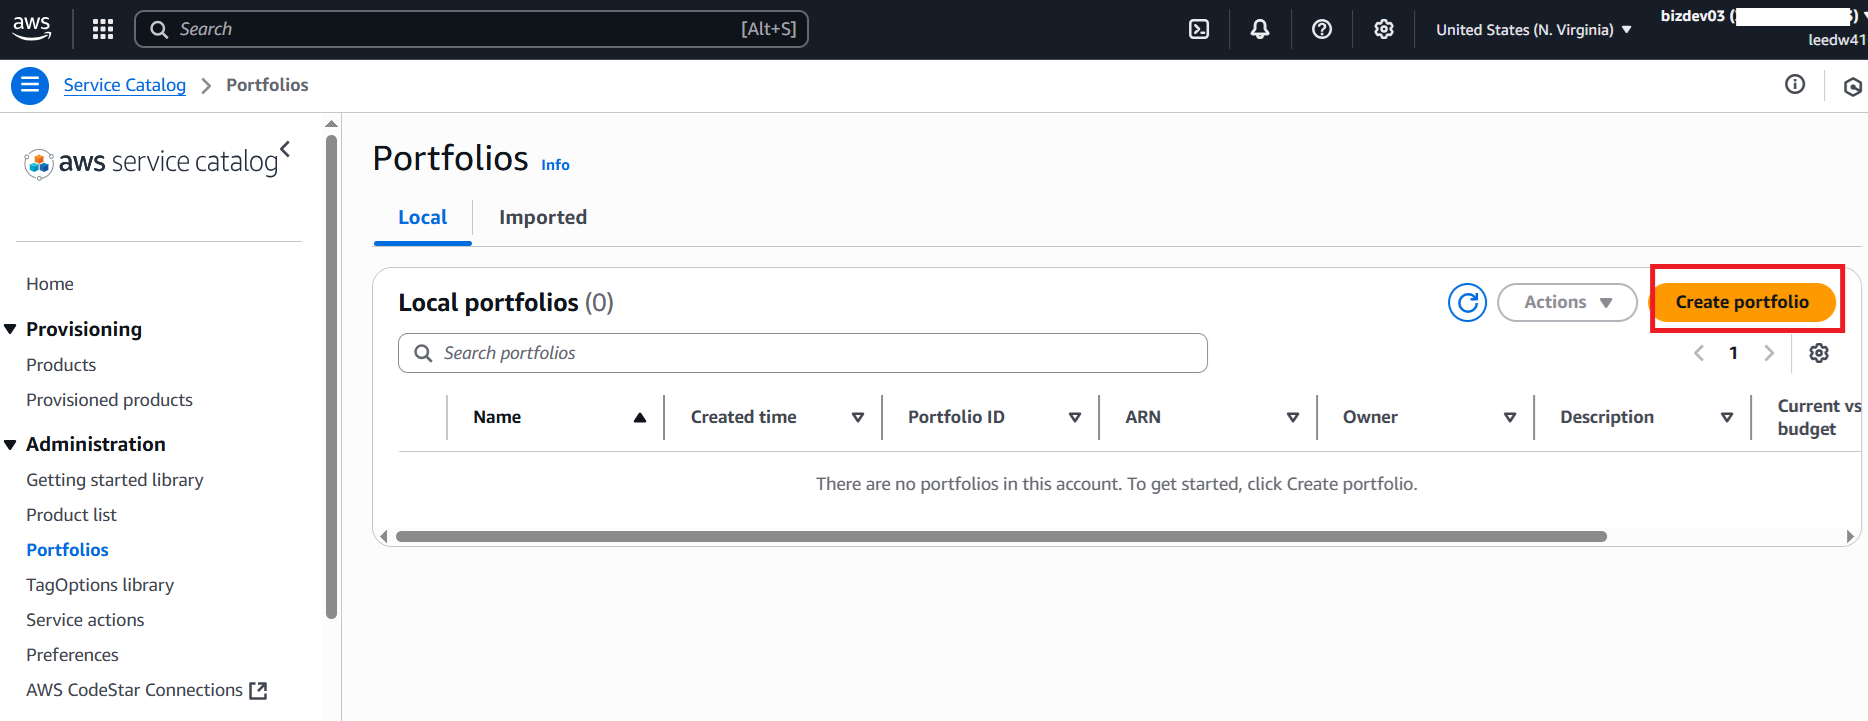Open the help question mark menu
The width and height of the screenshot is (1868, 721).
[x=1322, y=29]
